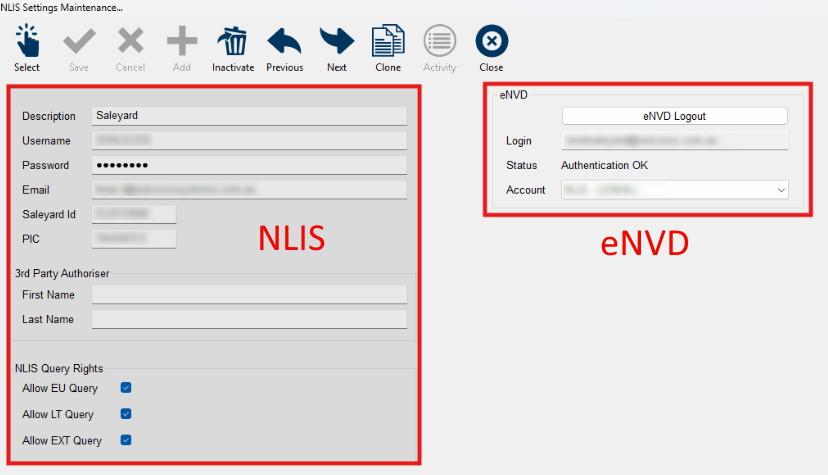Click the Cancel X icon
This screenshot has width=828, height=475.
coord(130,42)
